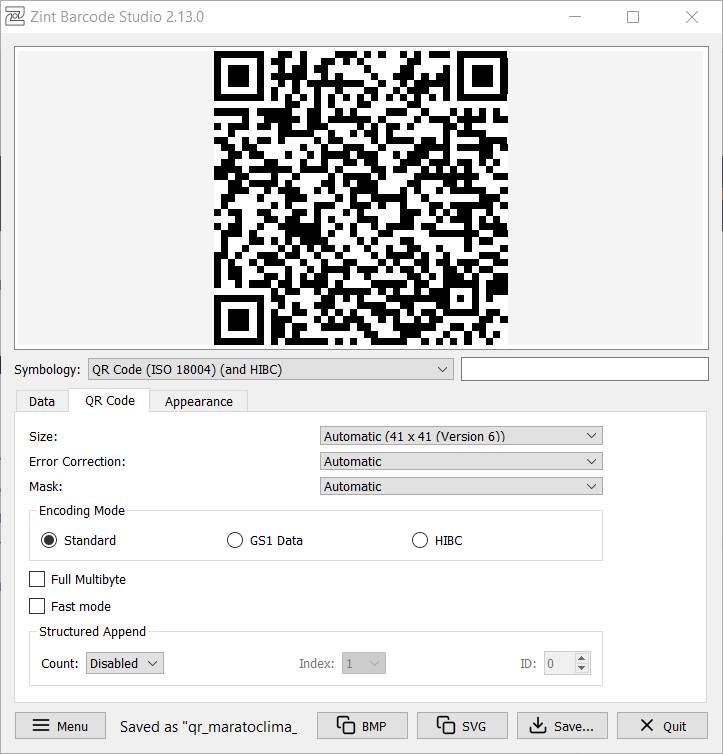Open the Error Correction dropdown
The height and width of the screenshot is (754, 723).
pos(461,461)
